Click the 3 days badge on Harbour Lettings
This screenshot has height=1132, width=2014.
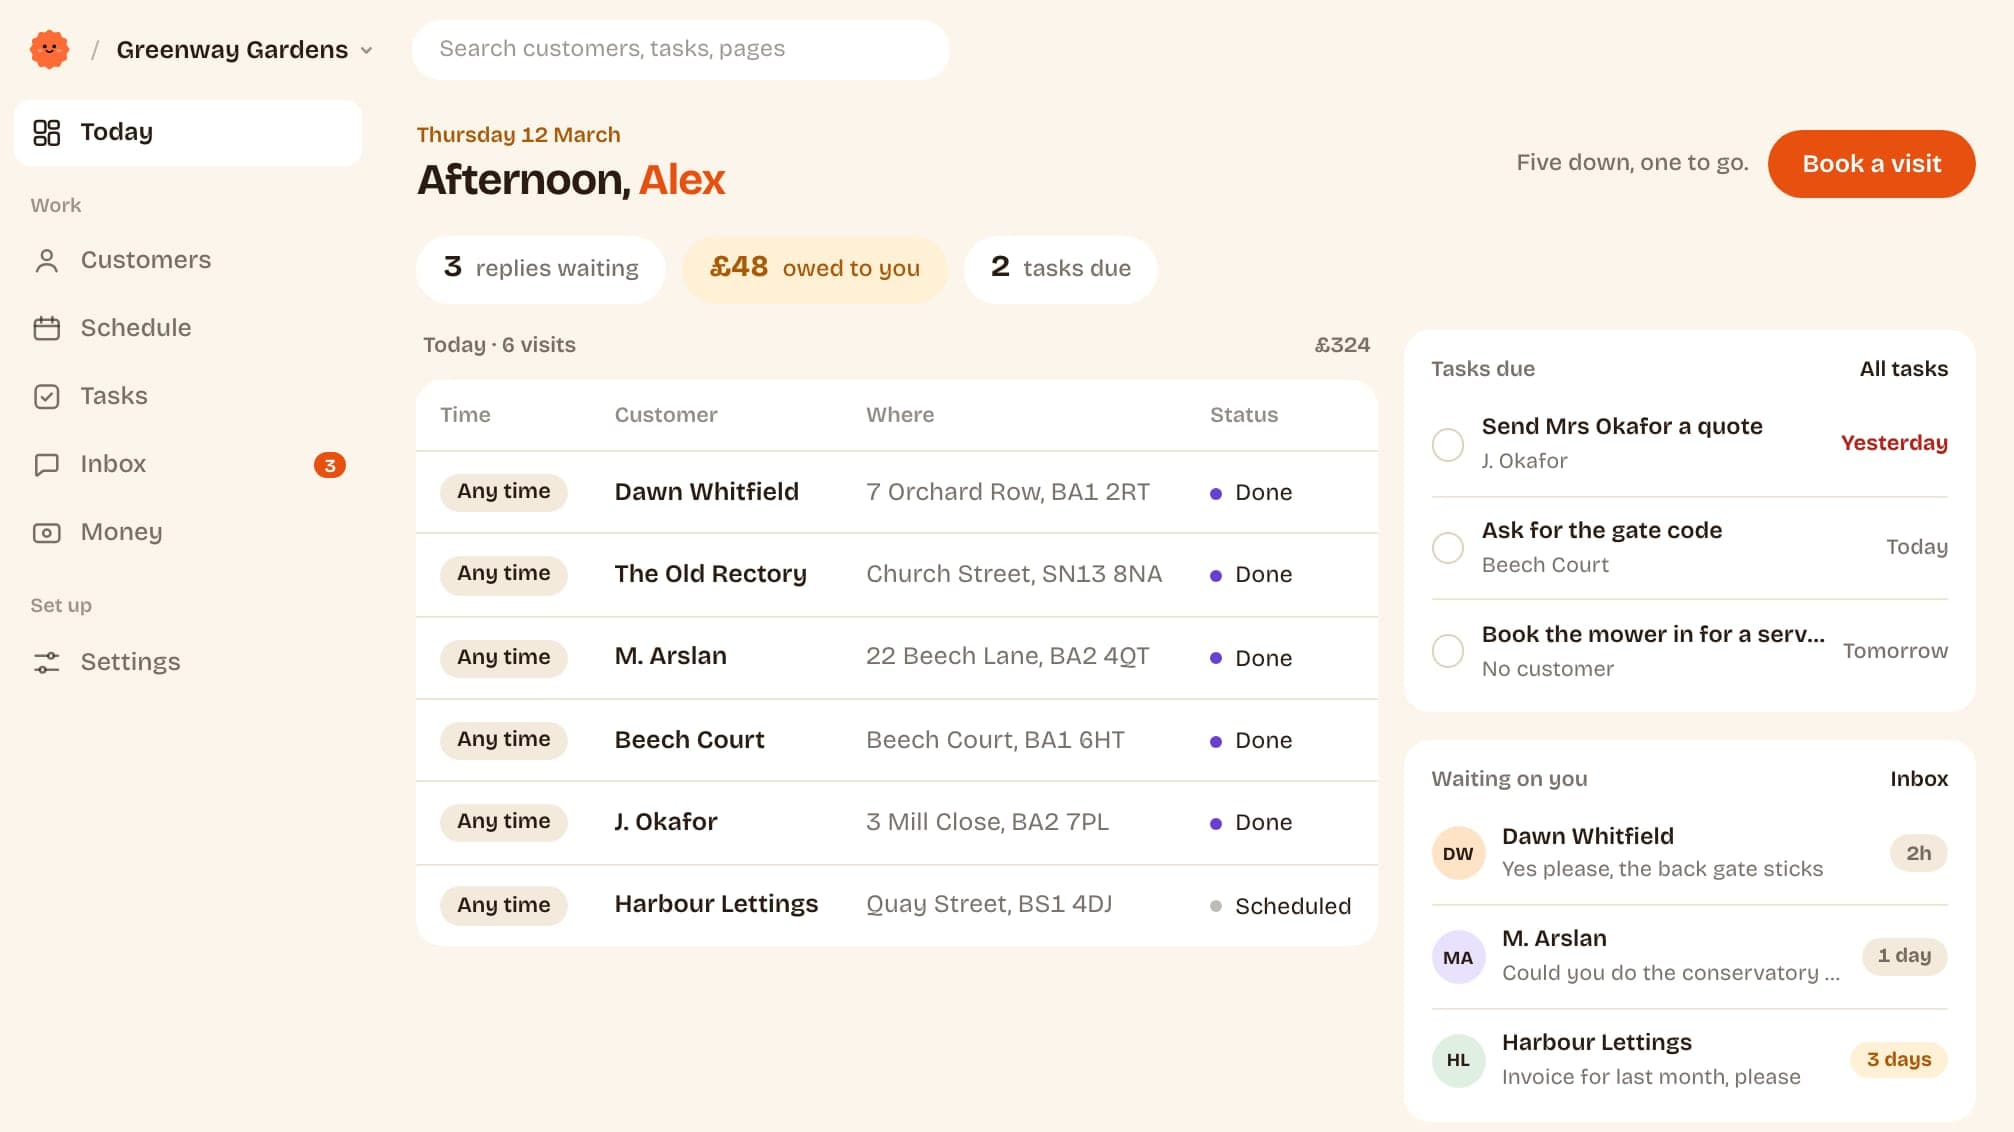[1898, 1060]
